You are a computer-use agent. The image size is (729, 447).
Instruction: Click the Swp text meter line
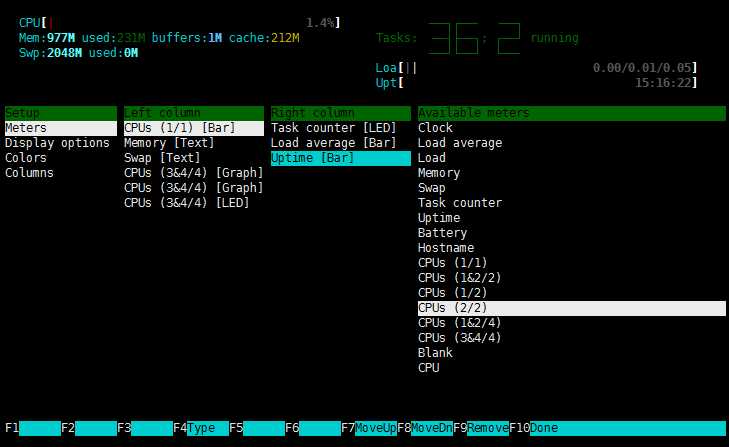pyautogui.click(x=78, y=53)
